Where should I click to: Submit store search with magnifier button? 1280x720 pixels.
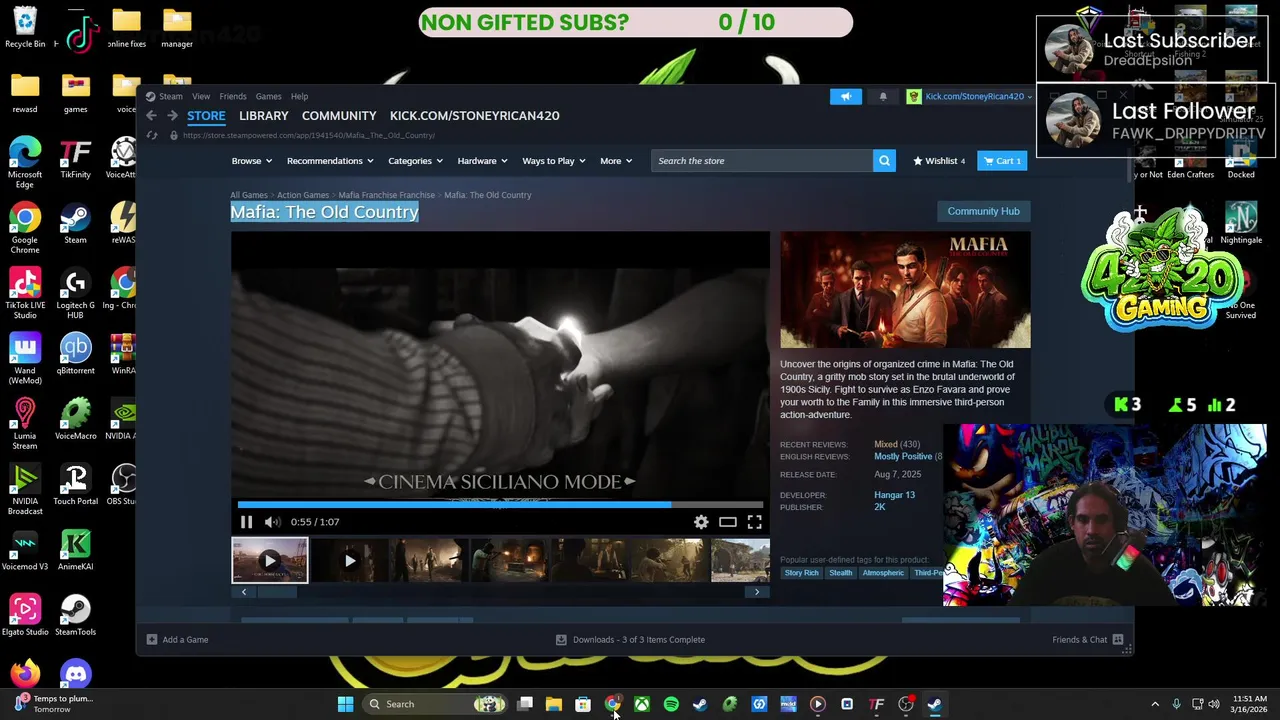(x=884, y=161)
